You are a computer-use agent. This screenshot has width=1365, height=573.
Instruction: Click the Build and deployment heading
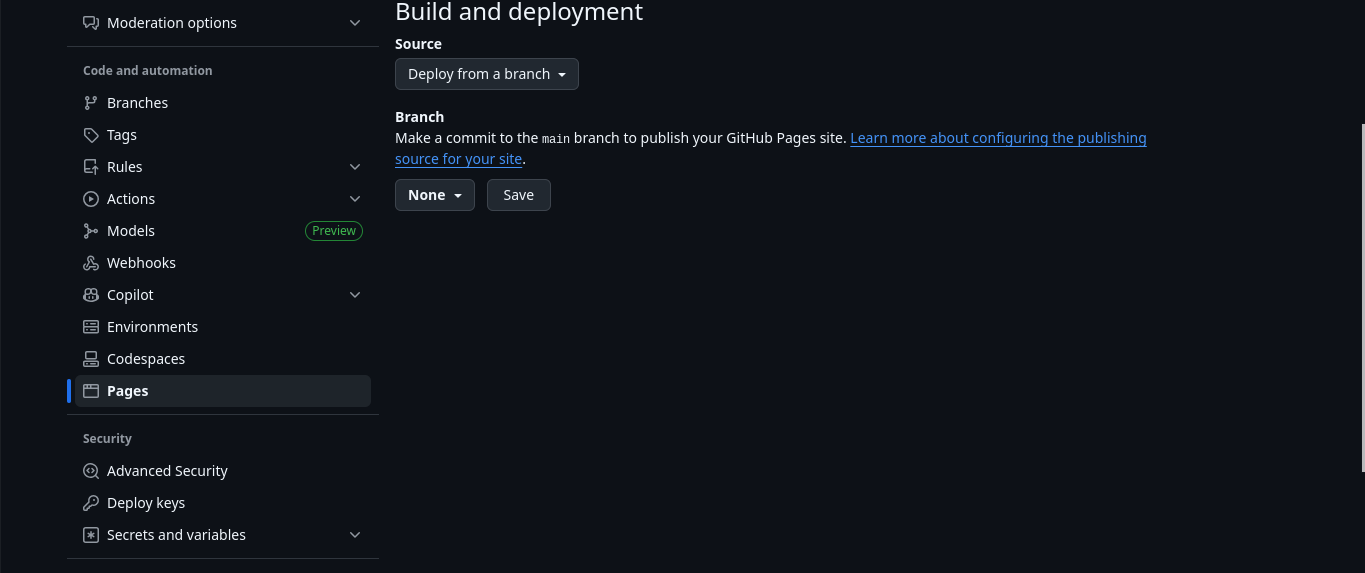(x=519, y=12)
